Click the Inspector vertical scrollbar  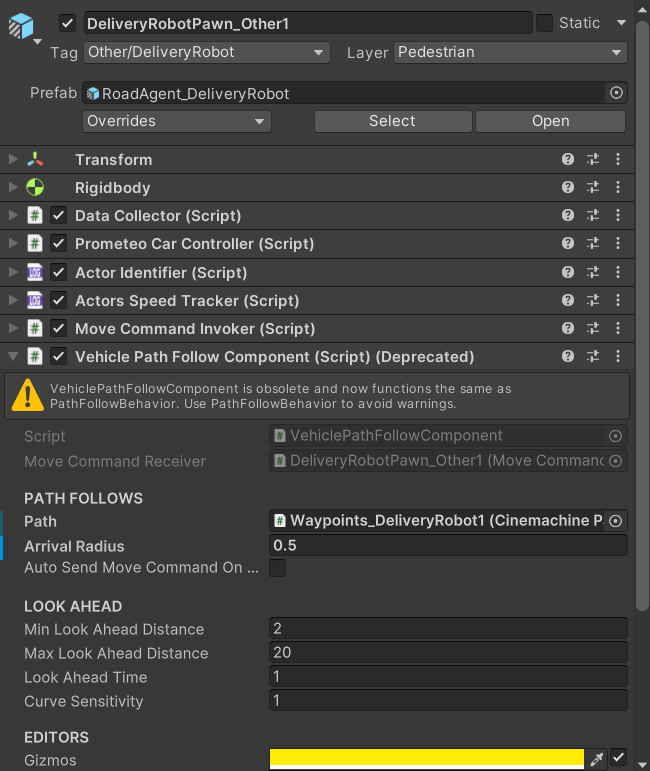642,316
